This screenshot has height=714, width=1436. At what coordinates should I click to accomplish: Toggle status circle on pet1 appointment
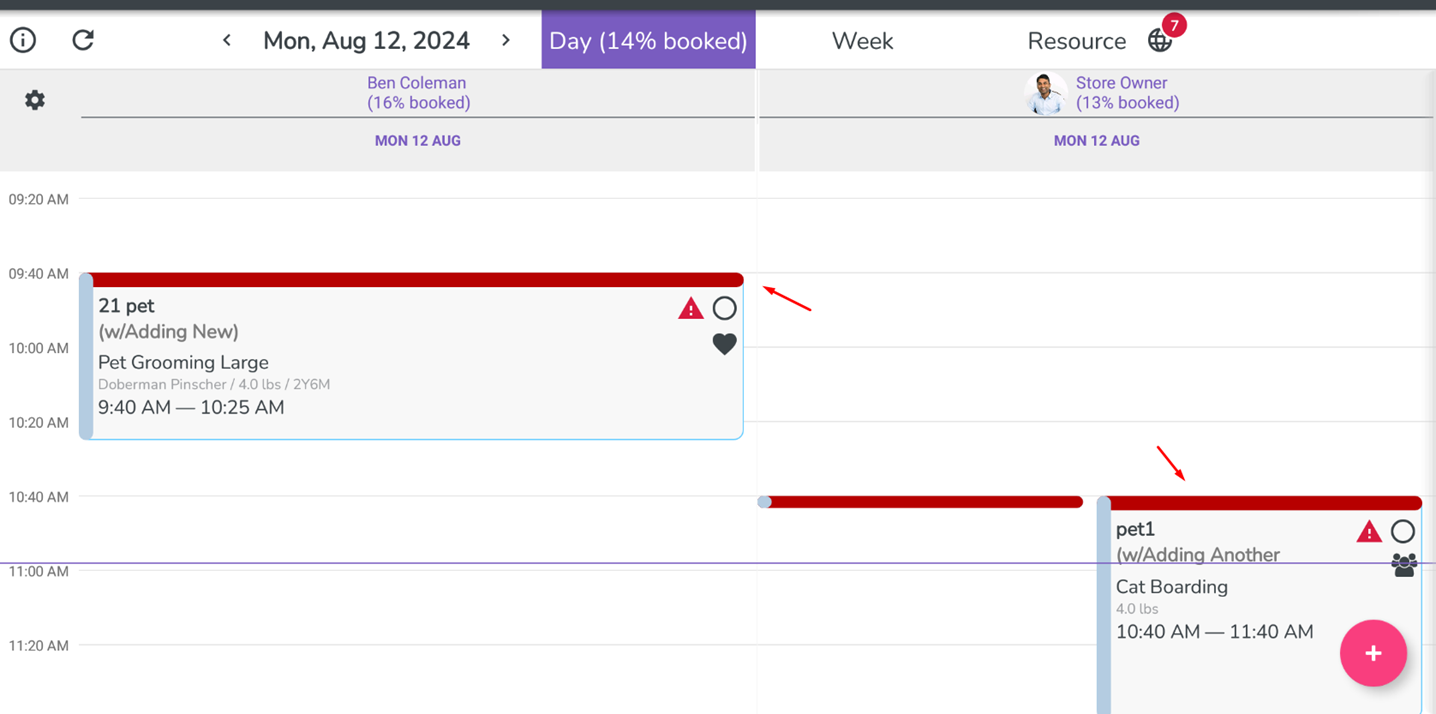pos(1403,531)
